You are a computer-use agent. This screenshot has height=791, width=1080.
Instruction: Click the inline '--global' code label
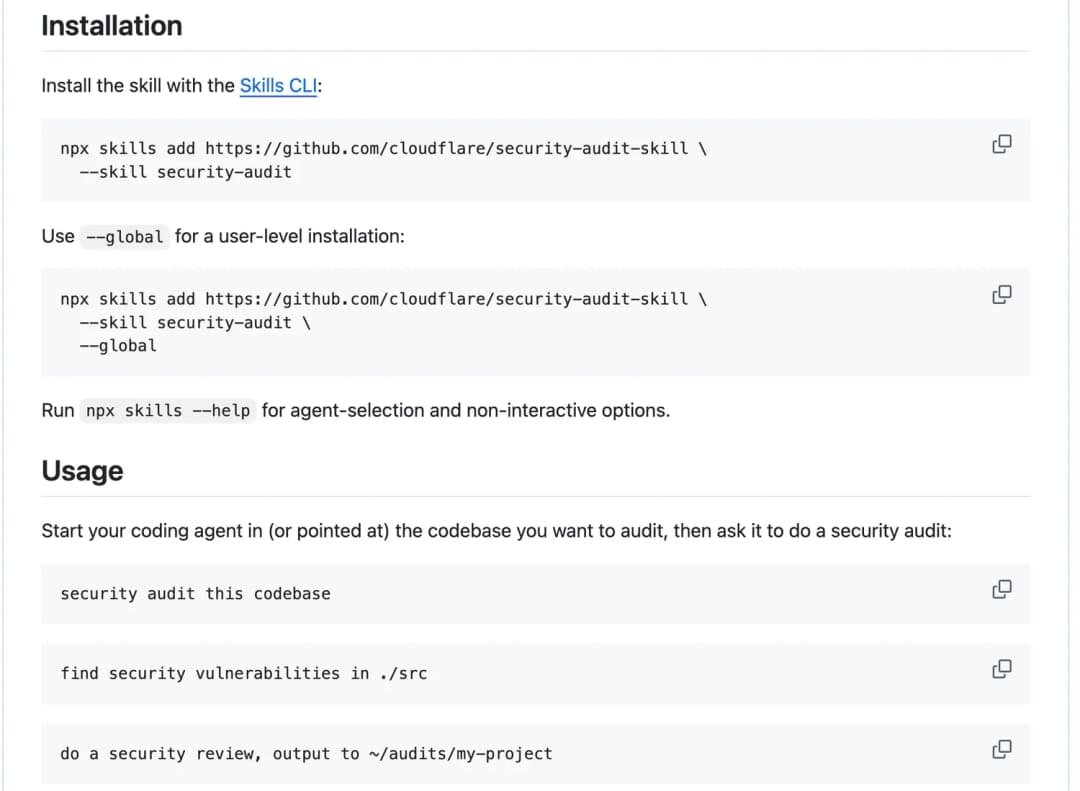coord(125,237)
